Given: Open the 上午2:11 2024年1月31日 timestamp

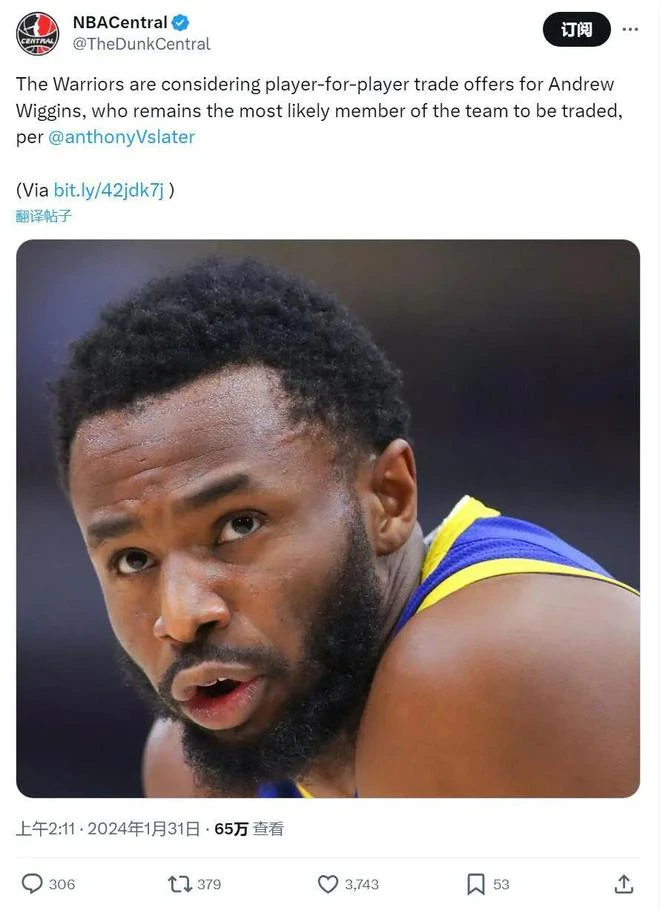Looking at the screenshot, I should coord(108,829).
